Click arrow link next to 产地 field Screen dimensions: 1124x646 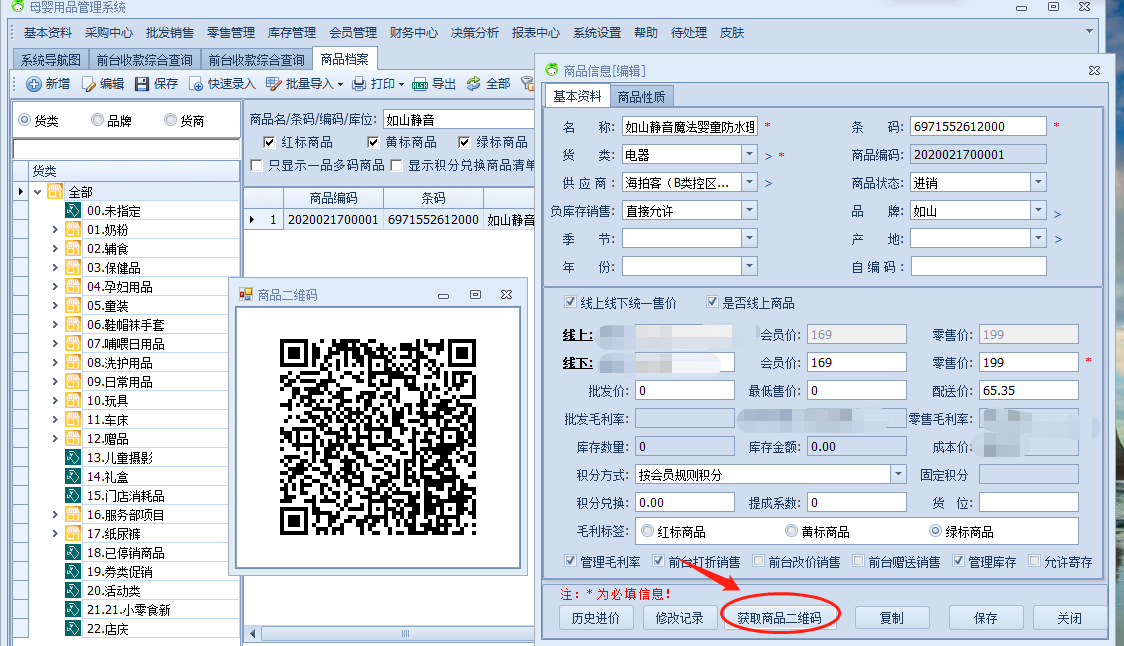[1058, 239]
